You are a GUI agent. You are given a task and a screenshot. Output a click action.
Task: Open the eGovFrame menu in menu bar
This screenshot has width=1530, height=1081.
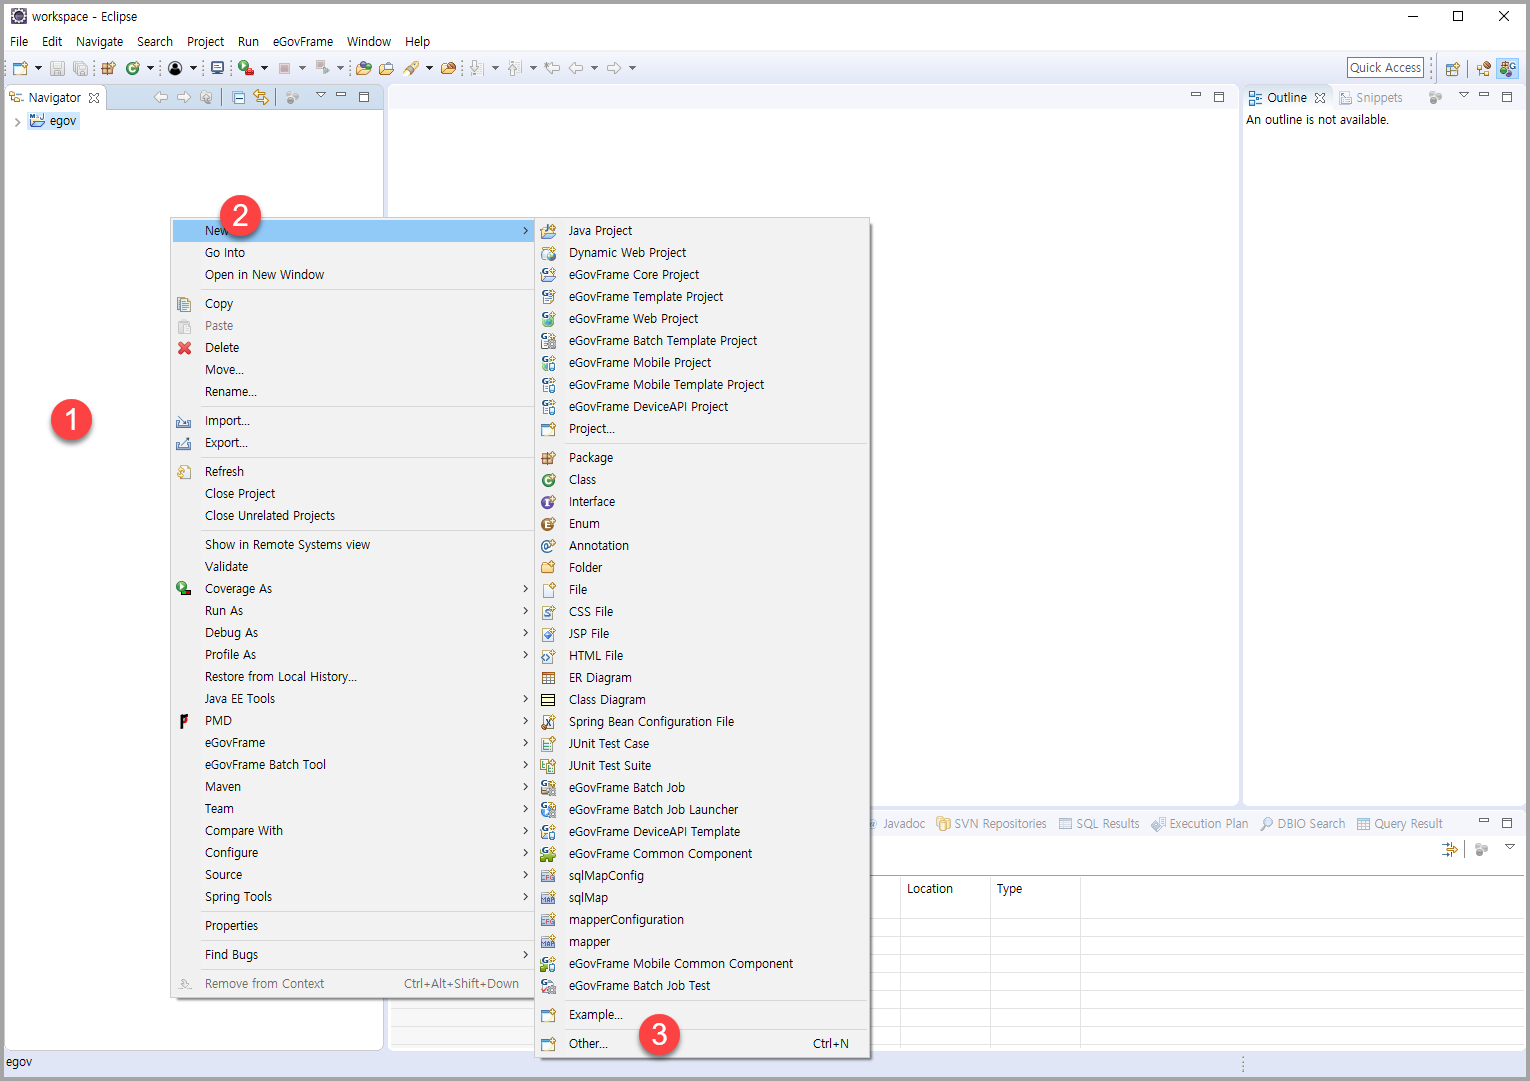pos(303,42)
